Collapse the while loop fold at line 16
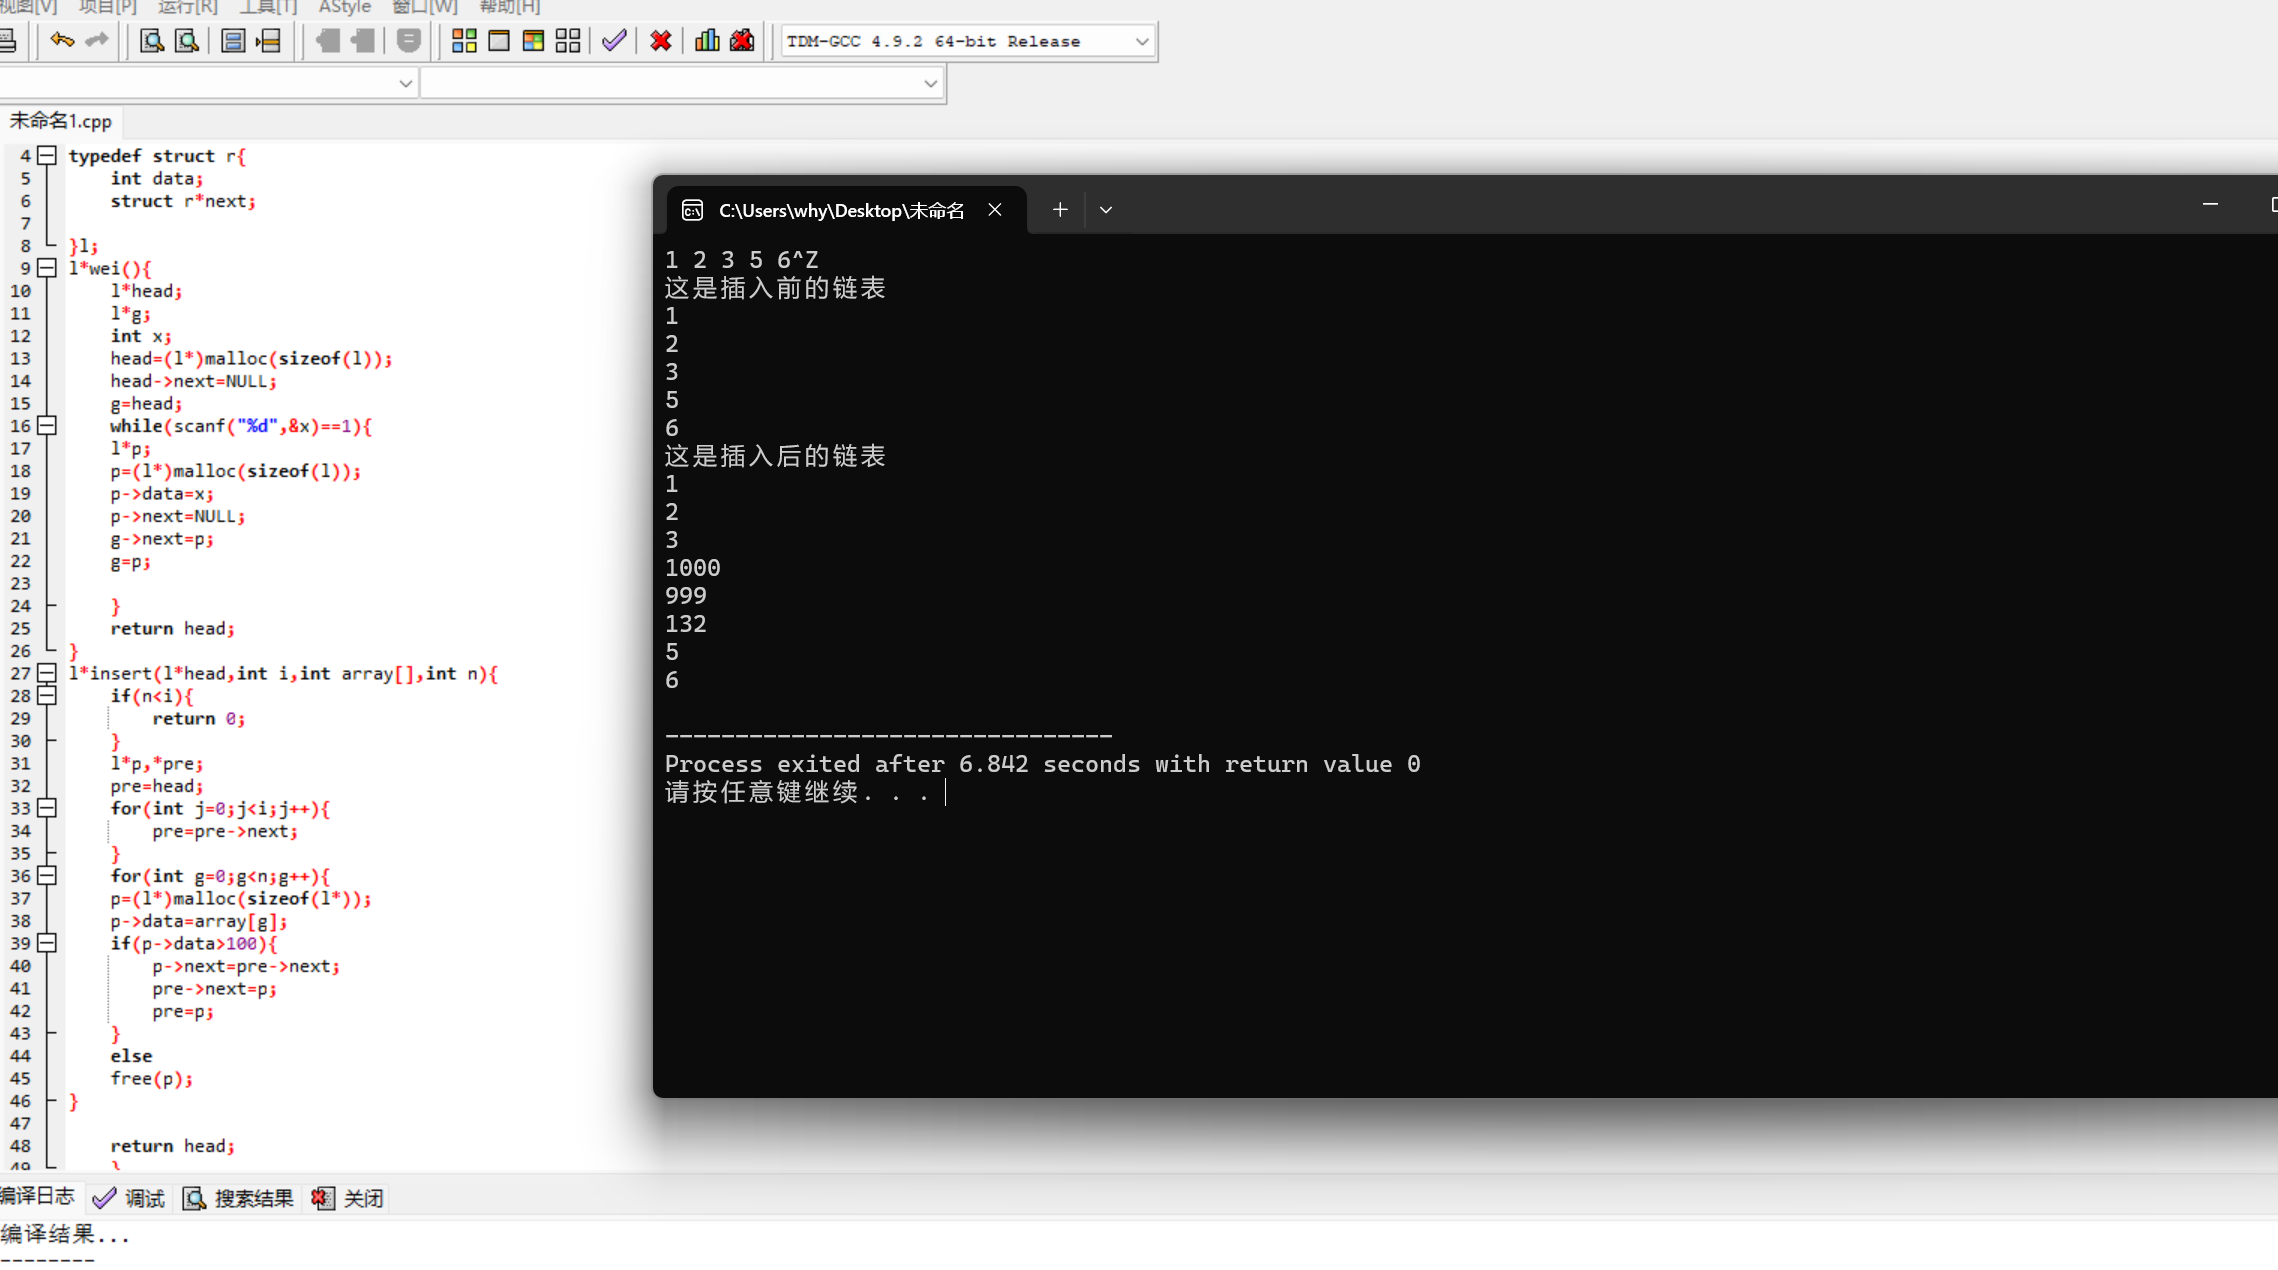Screen dimensions: 2278x1270 [x=47, y=425]
